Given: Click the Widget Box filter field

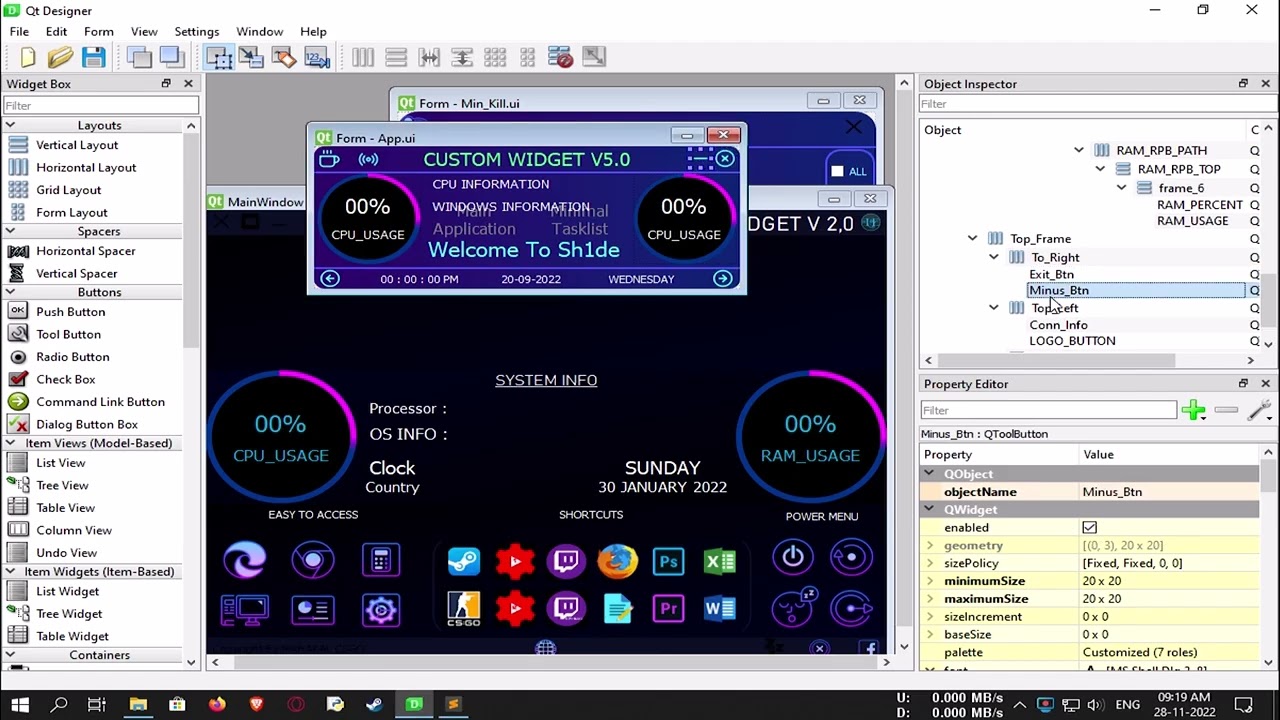Looking at the screenshot, I should click(x=100, y=105).
